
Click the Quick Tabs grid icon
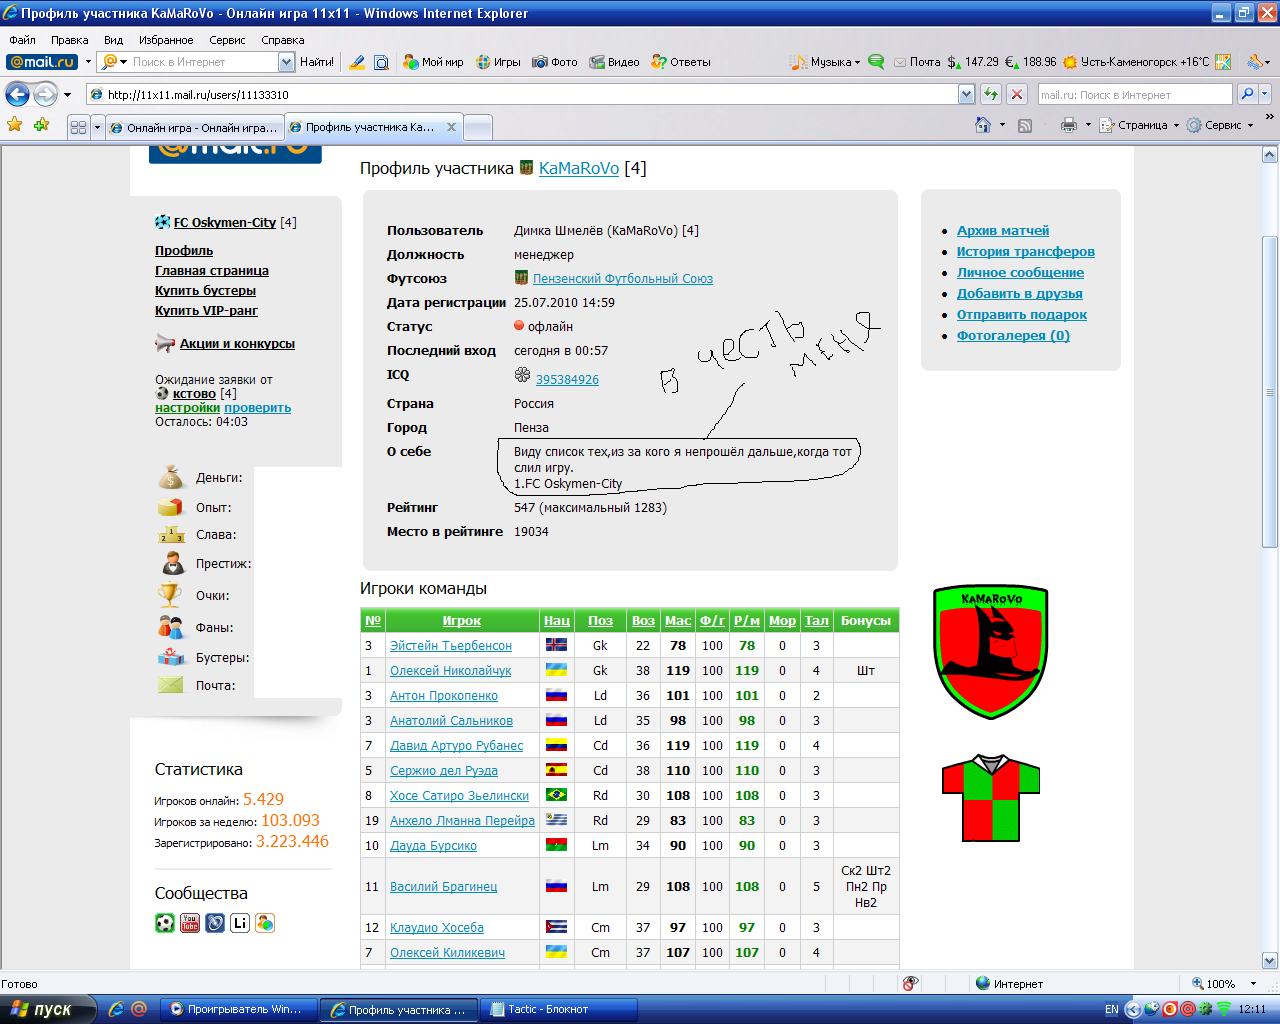(x=78, y=127)
